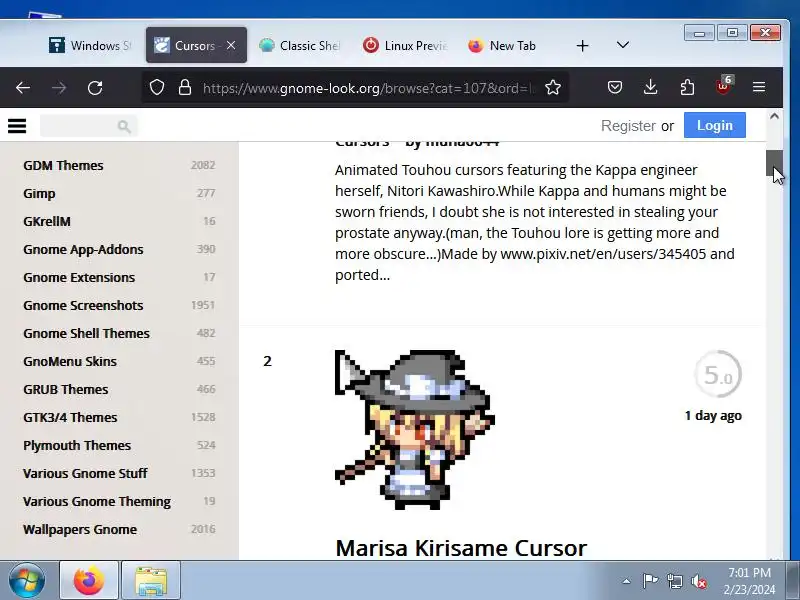Open the Various Gnome Stuff category
The width and height of the screenshot is (800, 600).
click(x=85, y=473)
